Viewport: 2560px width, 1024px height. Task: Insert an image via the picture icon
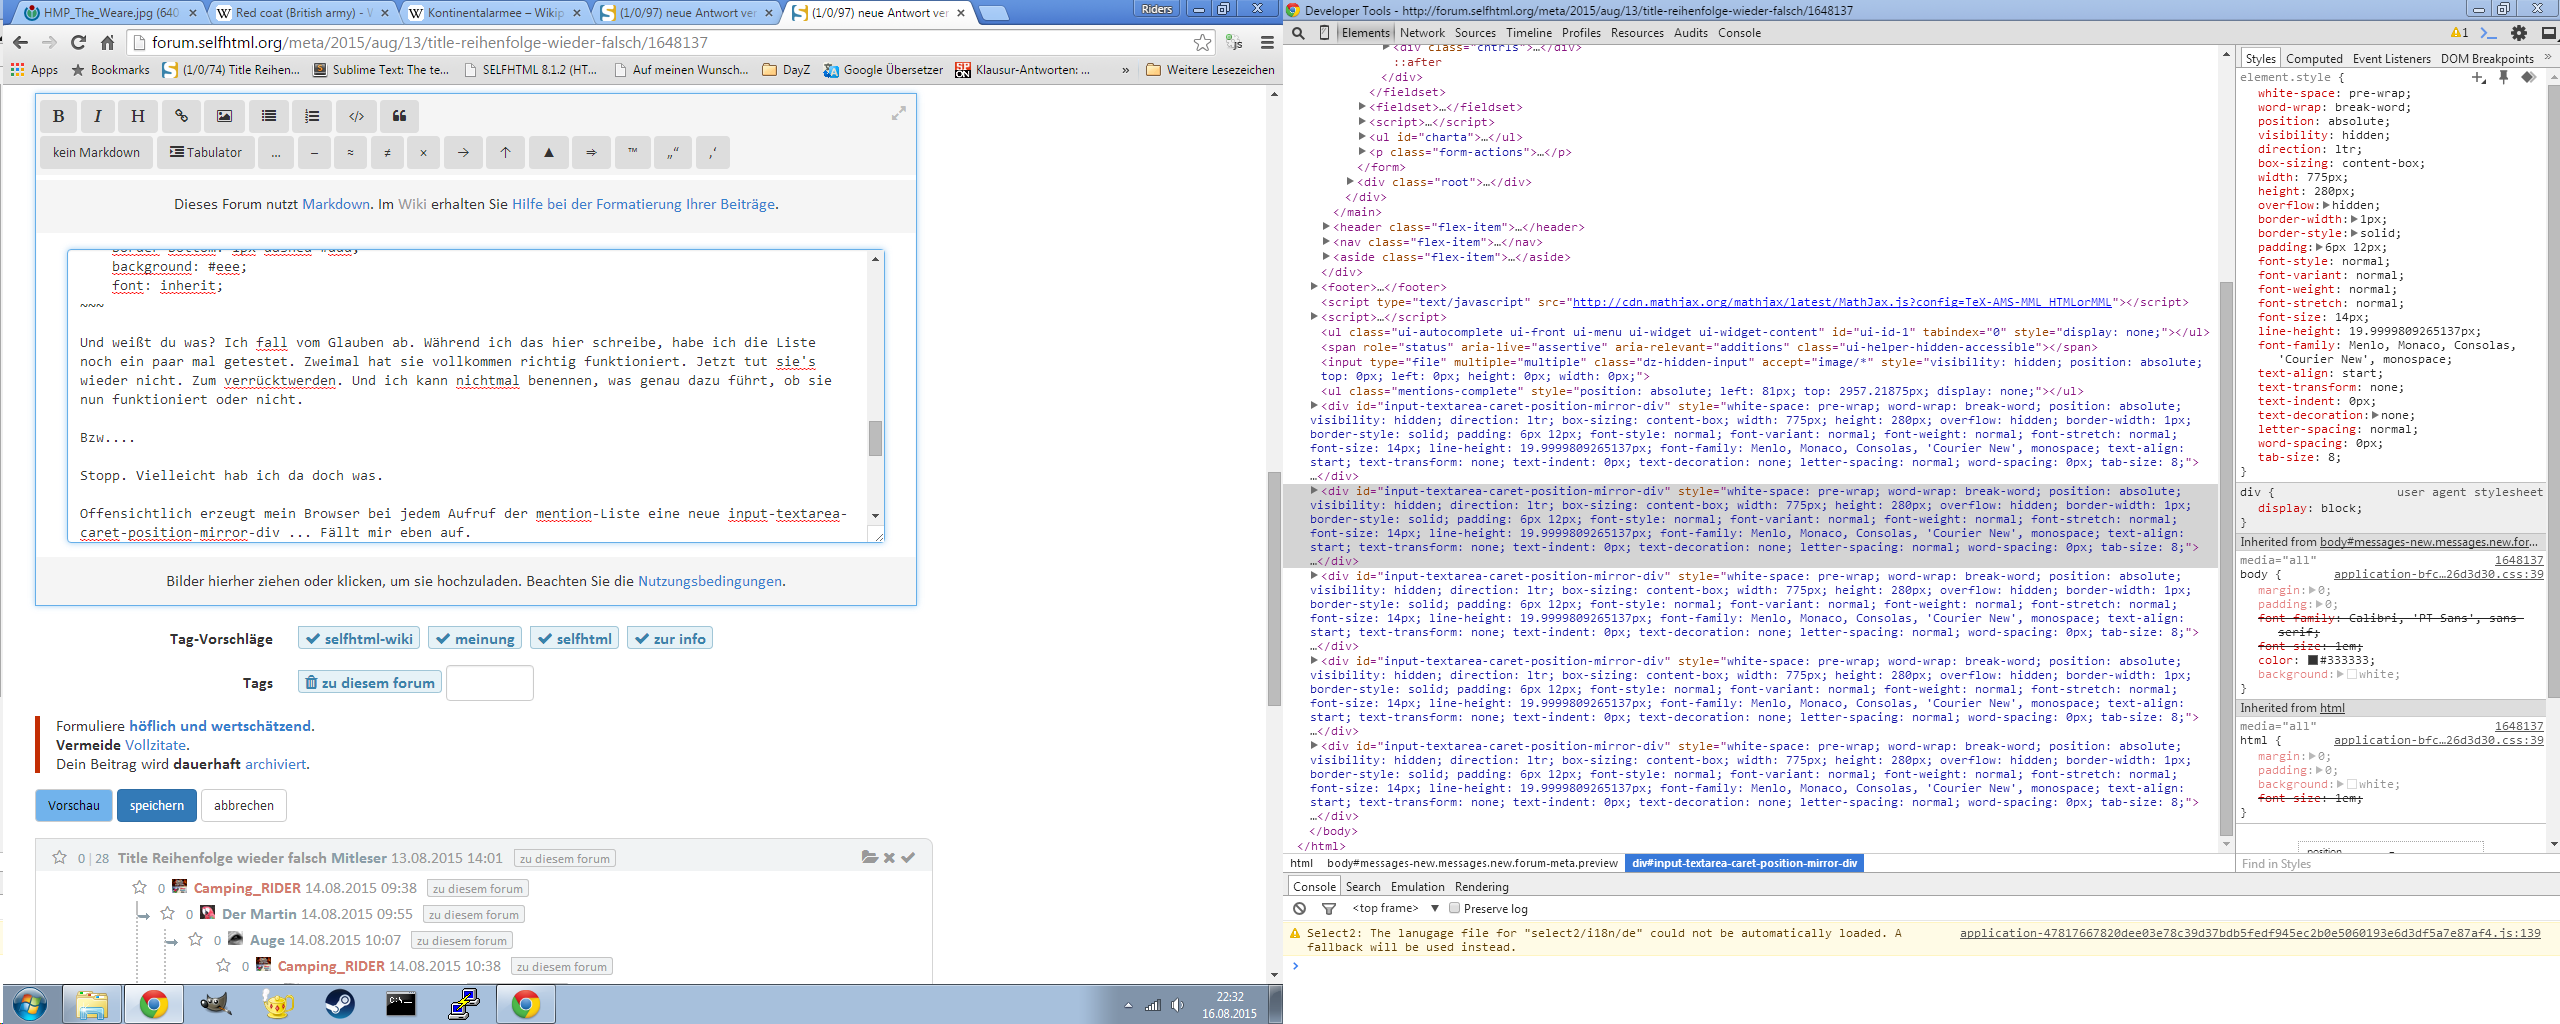coord(225,116)
